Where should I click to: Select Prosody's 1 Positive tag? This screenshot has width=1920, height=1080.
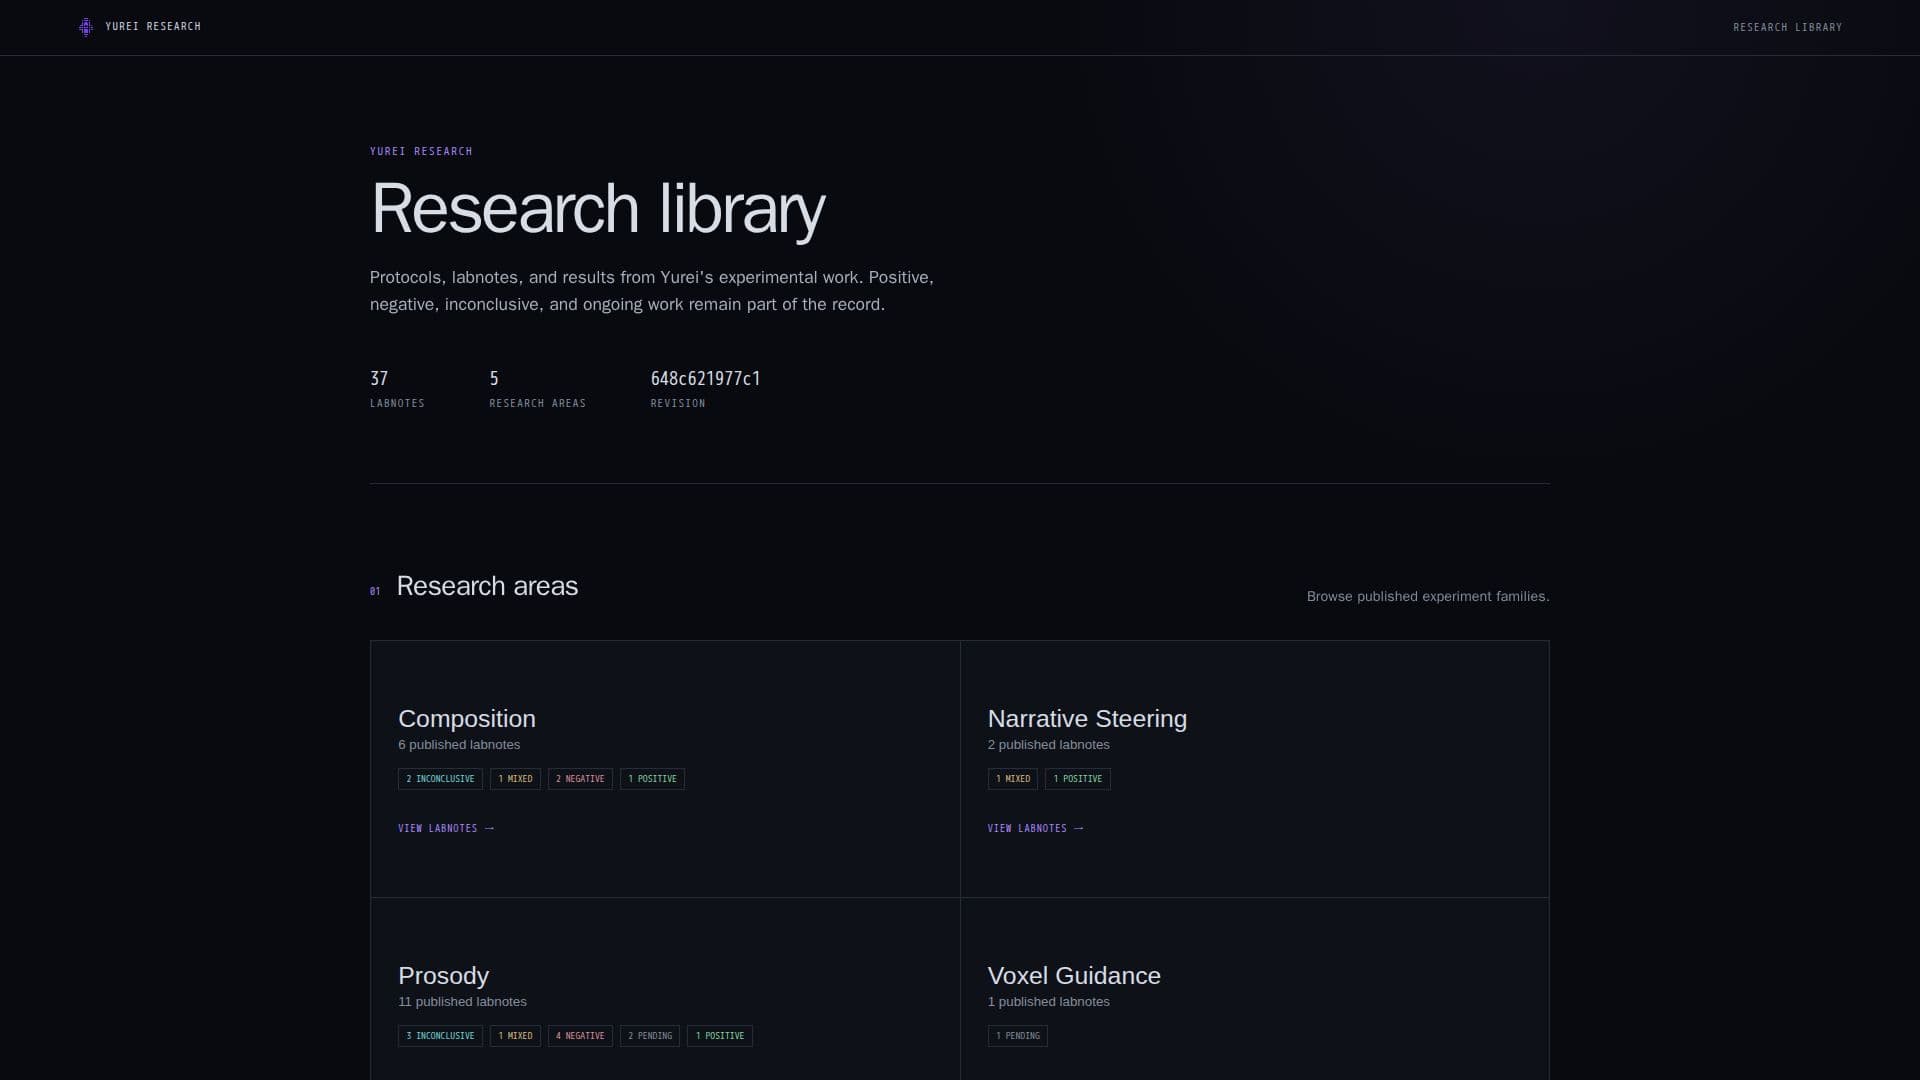point(720,1036)
